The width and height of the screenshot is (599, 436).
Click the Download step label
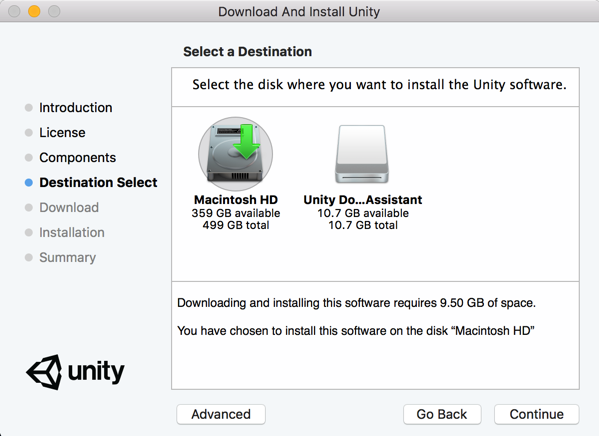tap(69, 207)
